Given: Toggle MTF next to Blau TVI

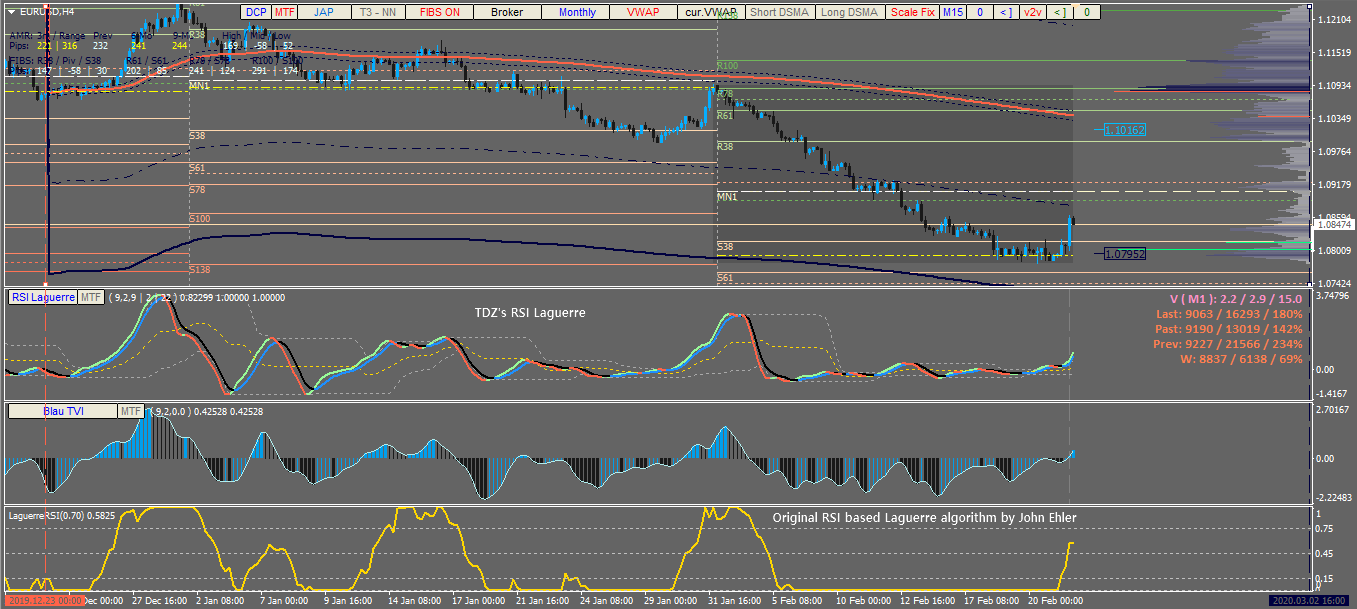Looking at the screenshot, I should (x=131, y=411).
